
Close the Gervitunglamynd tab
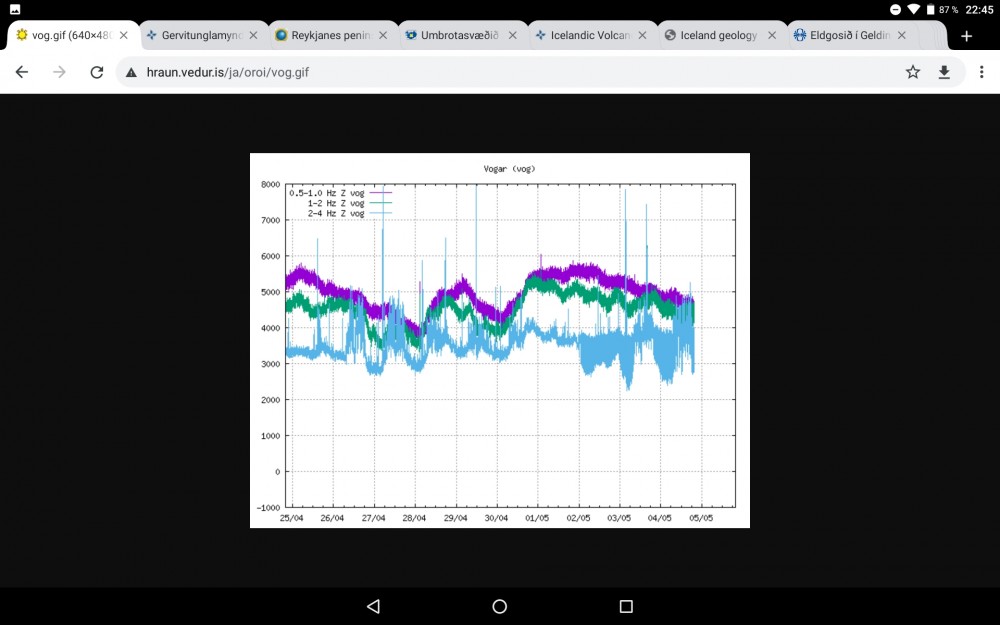click(253, 33)
